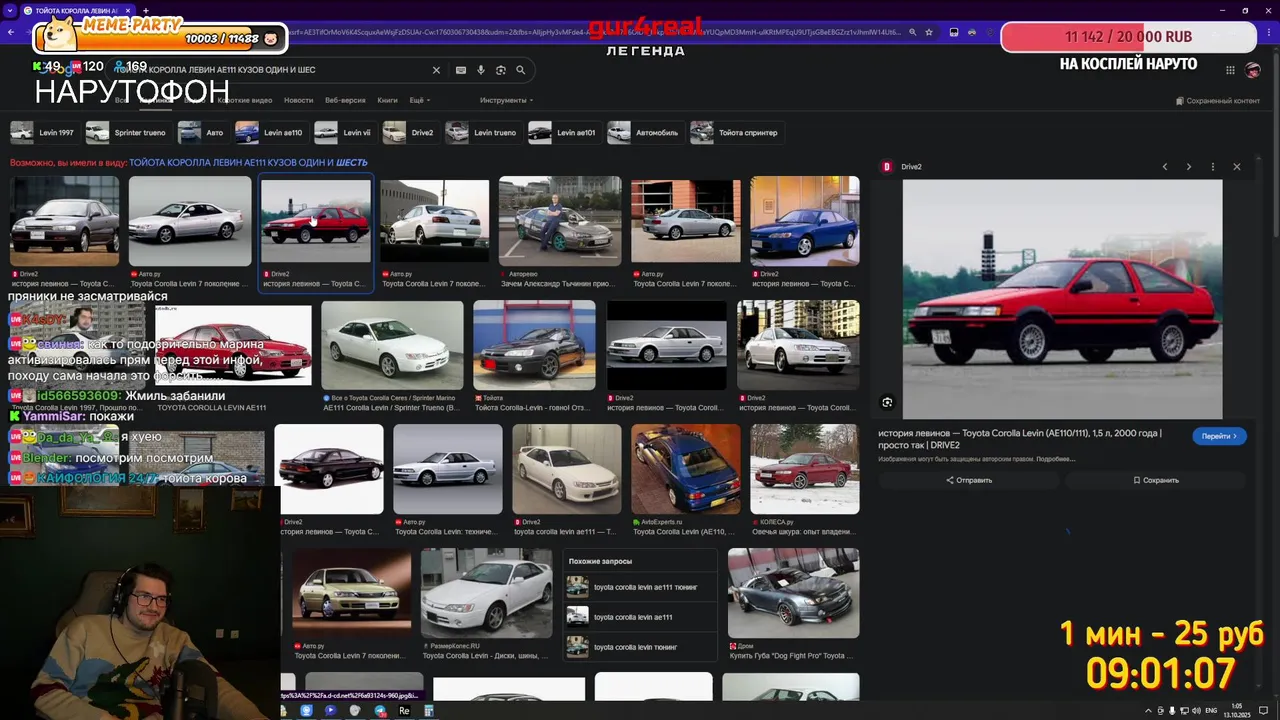
Task: Open the blue Levin Drive2 thumbnail
Action: 805,221
